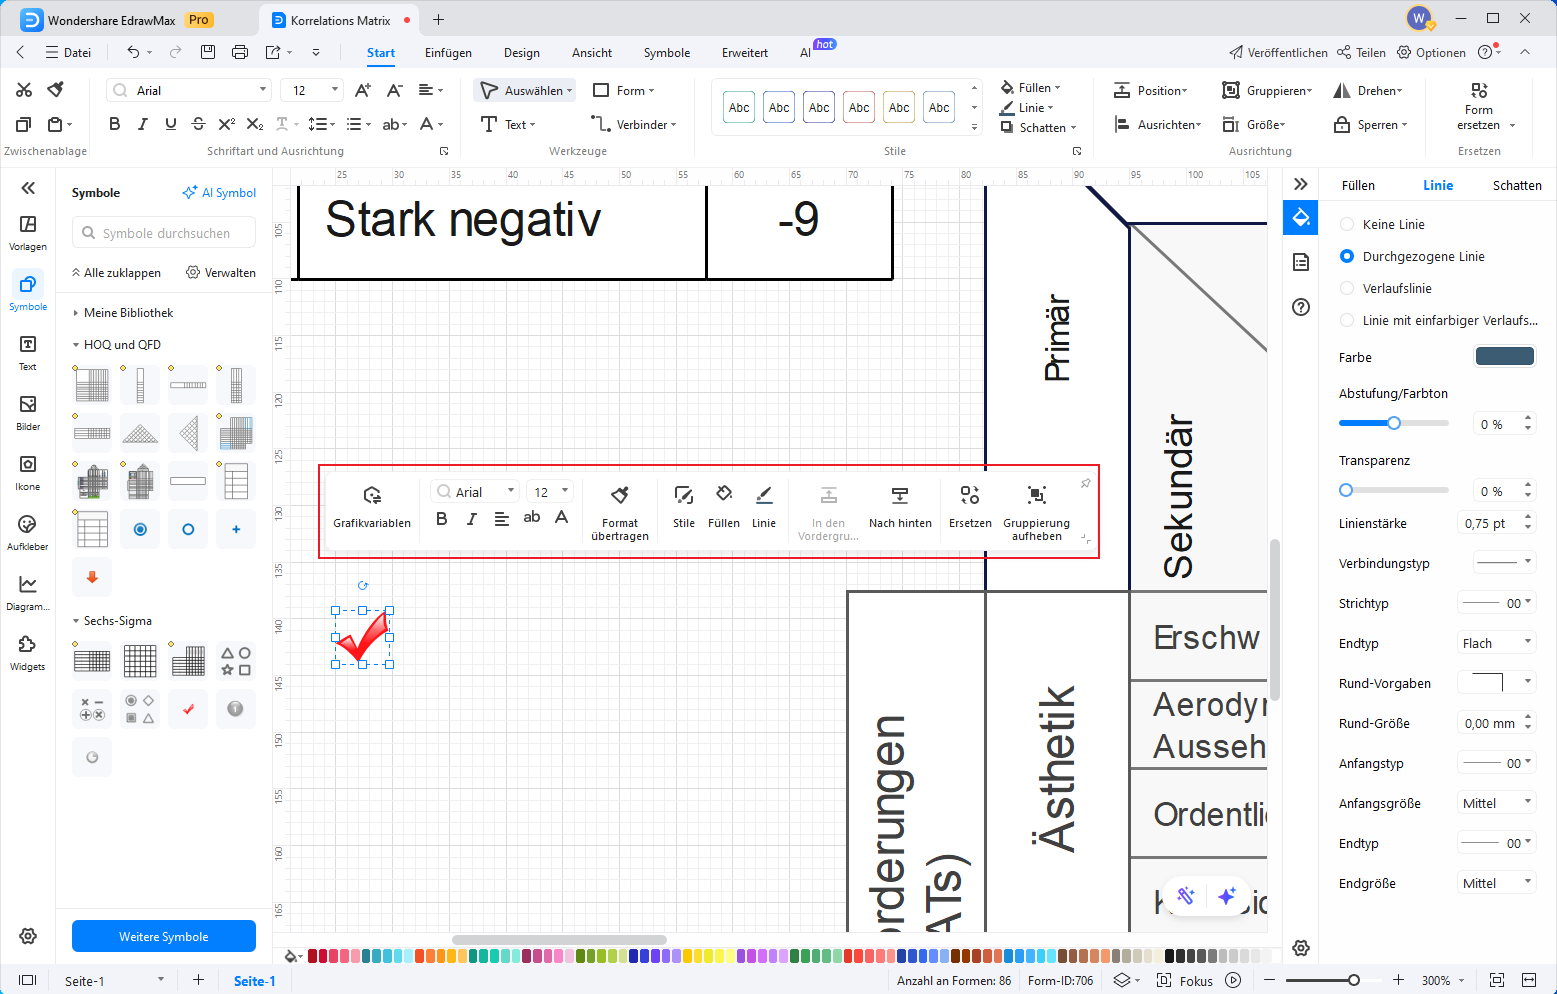The width and height of the screenshot is (1557, 994).
Task: Click Alle zuklappen
Action: tap(116, 273)
